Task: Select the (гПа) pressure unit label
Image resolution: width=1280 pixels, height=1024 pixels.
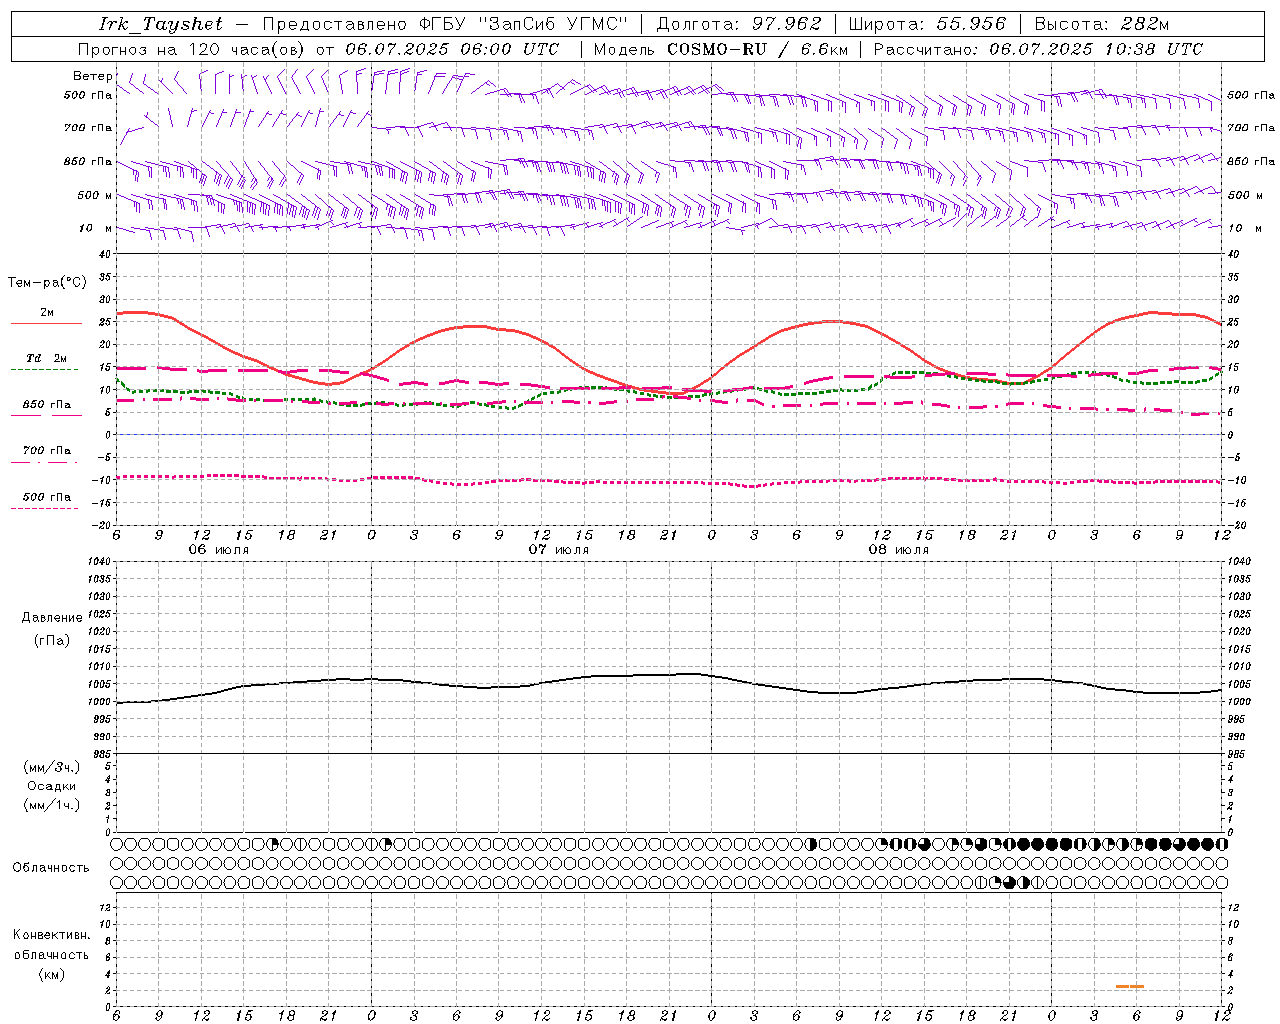Action: [52, 640]
